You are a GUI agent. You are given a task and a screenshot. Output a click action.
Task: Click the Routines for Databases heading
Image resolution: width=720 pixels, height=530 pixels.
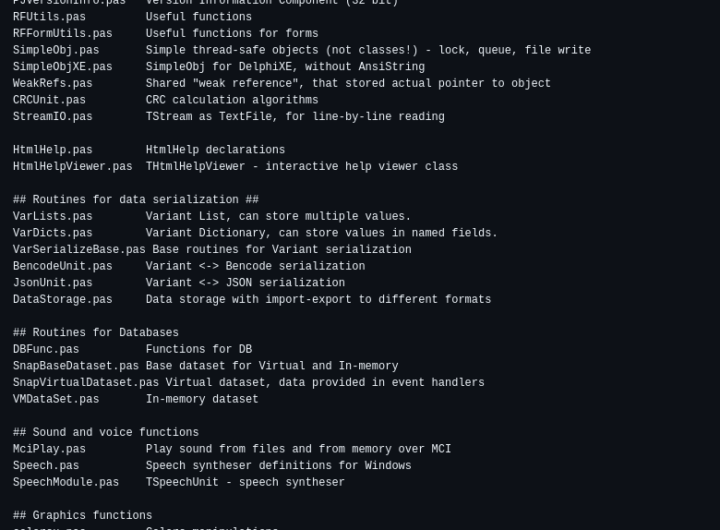pos(96,333)
